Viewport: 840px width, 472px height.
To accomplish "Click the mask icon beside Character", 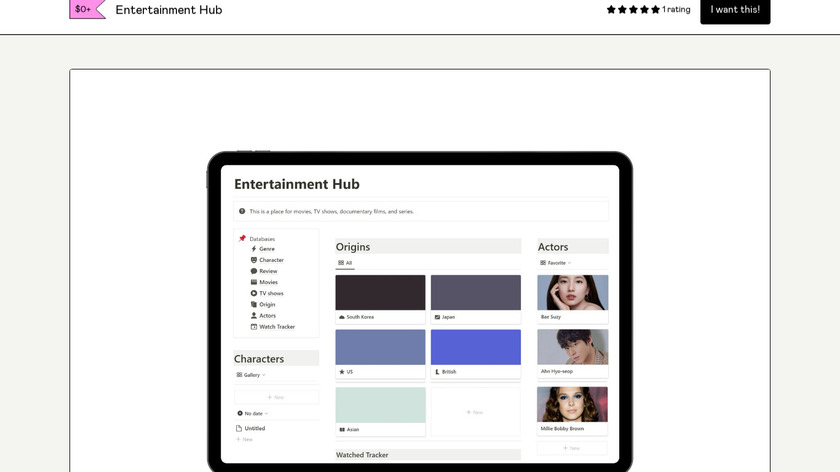I will (x=254, y=260).
